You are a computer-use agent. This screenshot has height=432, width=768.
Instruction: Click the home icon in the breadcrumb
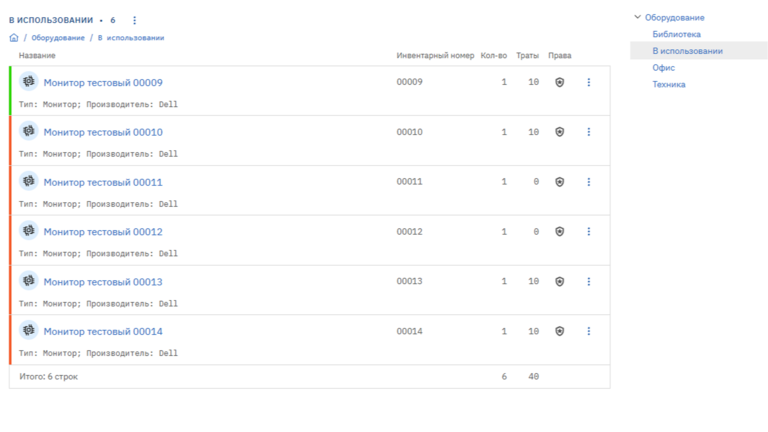(x=14, y=38)
